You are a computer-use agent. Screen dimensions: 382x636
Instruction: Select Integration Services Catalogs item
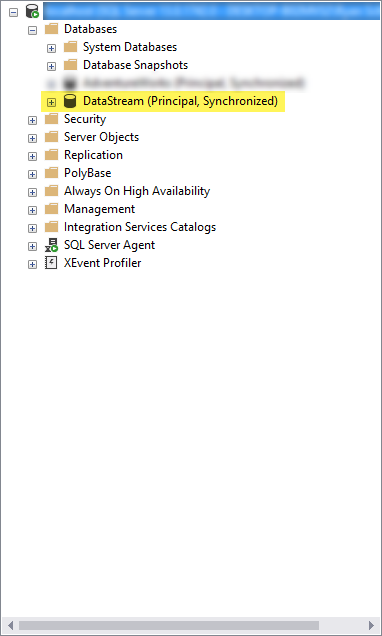[140, 227]
